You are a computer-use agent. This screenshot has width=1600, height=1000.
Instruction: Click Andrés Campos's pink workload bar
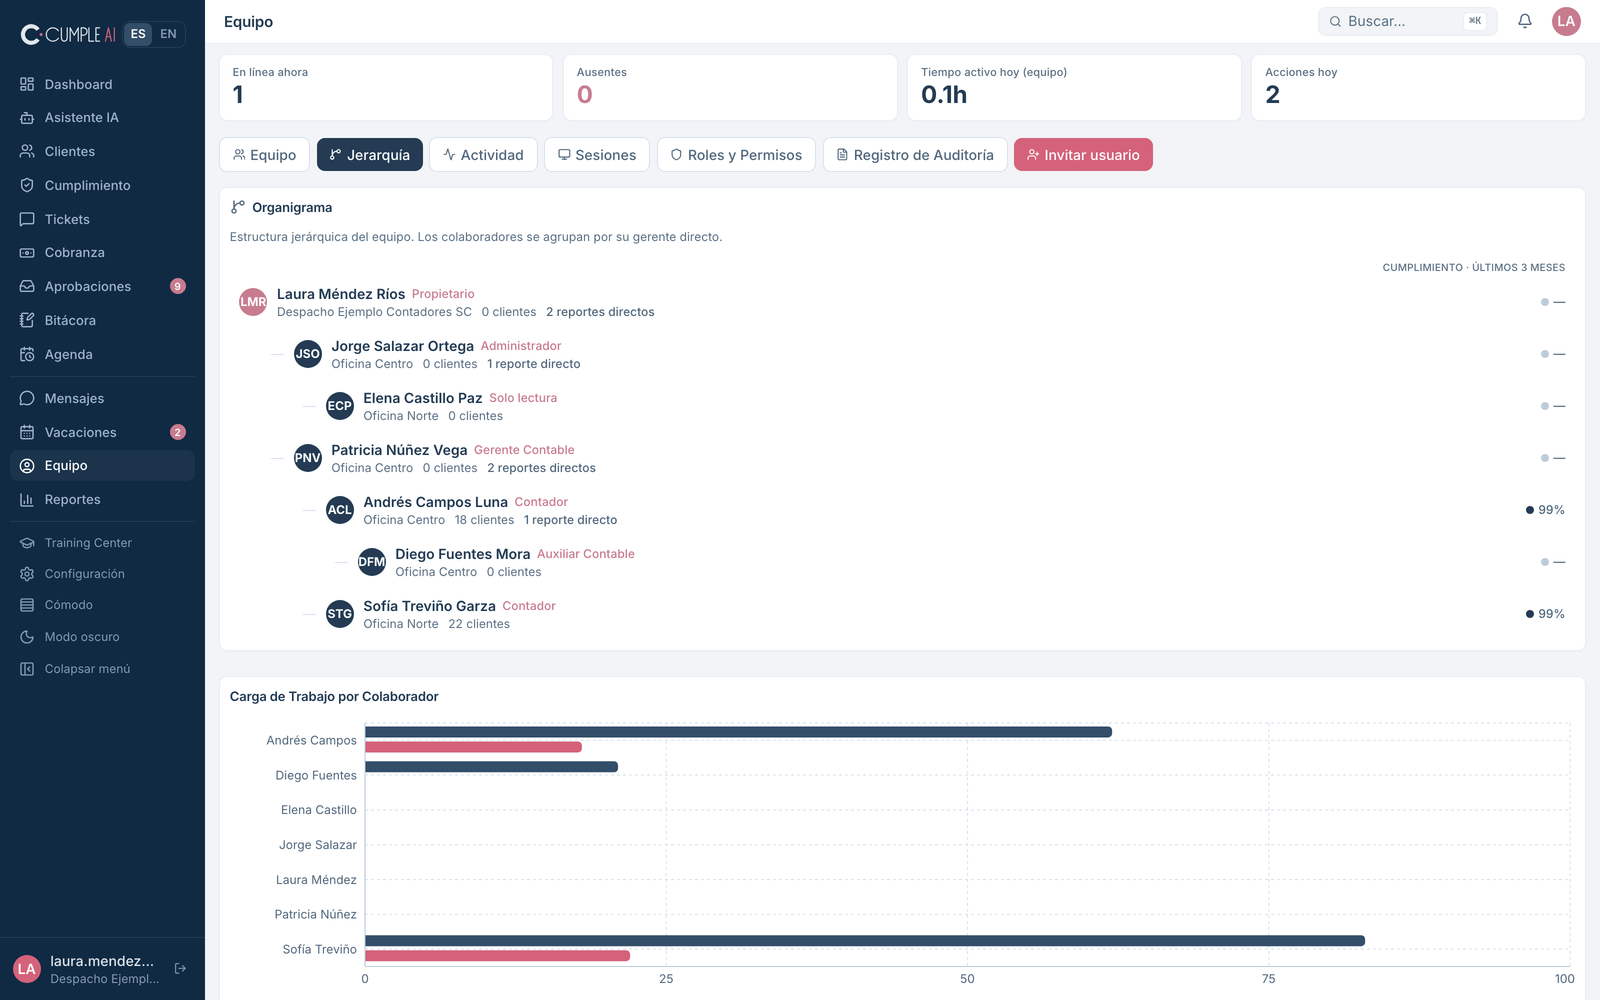pyautogui.click(x=473, y=747)
